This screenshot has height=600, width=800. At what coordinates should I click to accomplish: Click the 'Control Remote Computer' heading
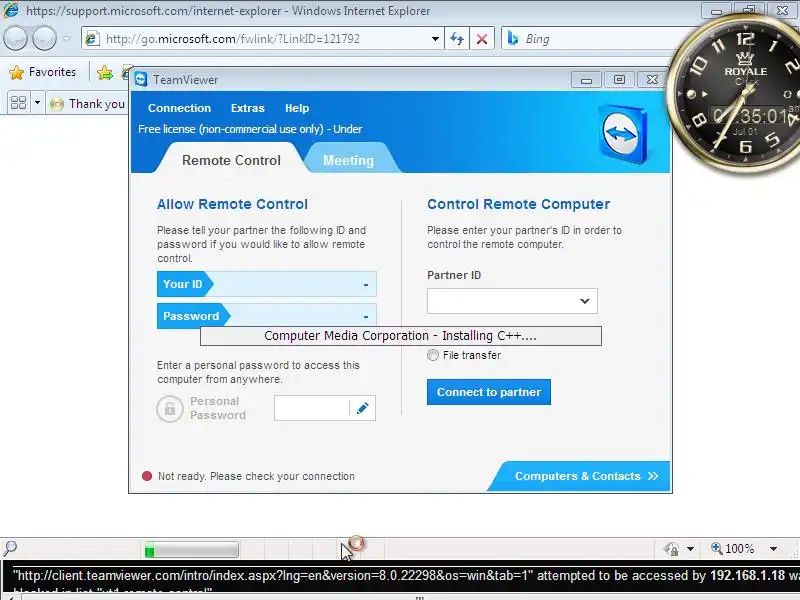518,204
